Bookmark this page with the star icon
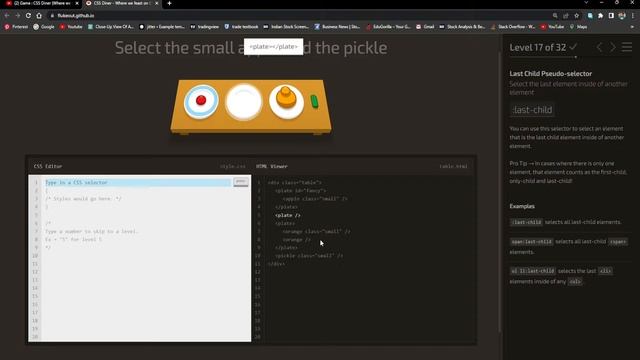Viewport: 640px width, 360px height. [x=577, y=16]
